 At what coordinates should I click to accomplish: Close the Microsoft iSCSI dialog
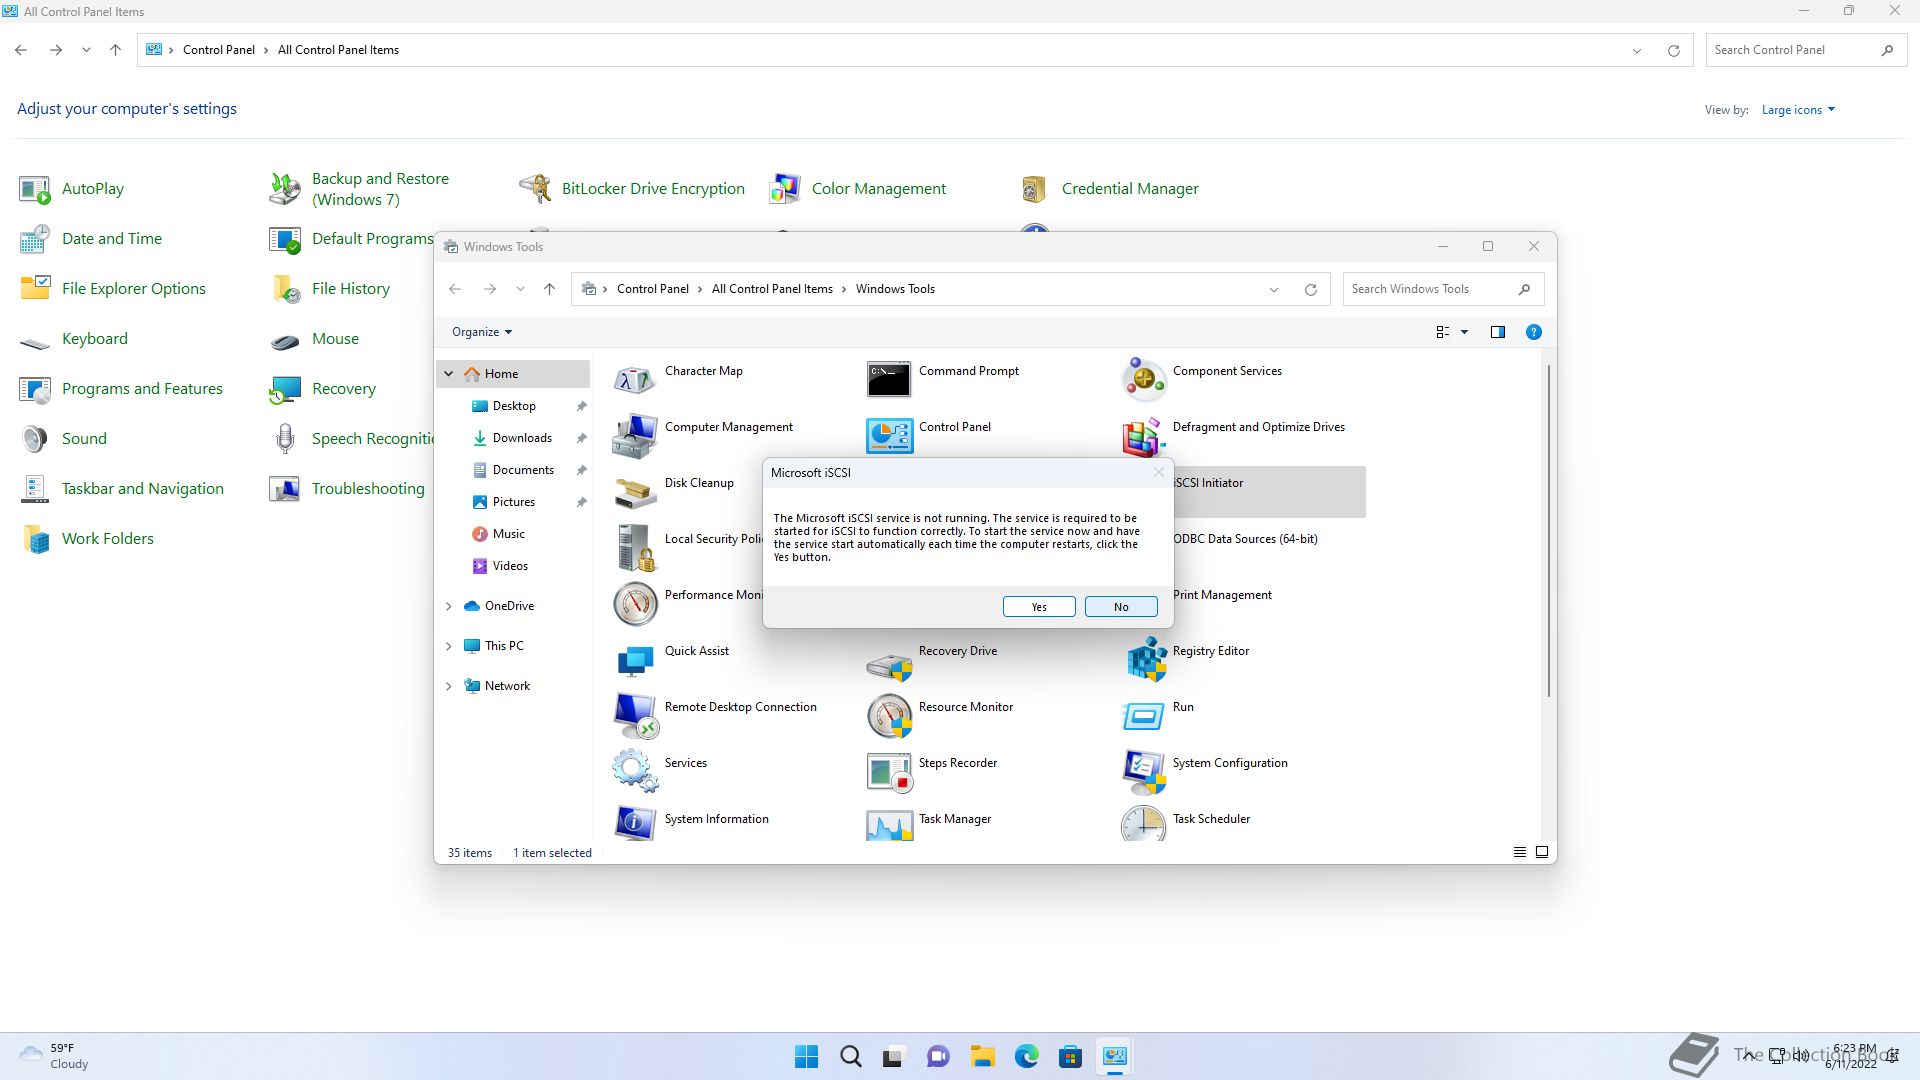pos(1159,472)
